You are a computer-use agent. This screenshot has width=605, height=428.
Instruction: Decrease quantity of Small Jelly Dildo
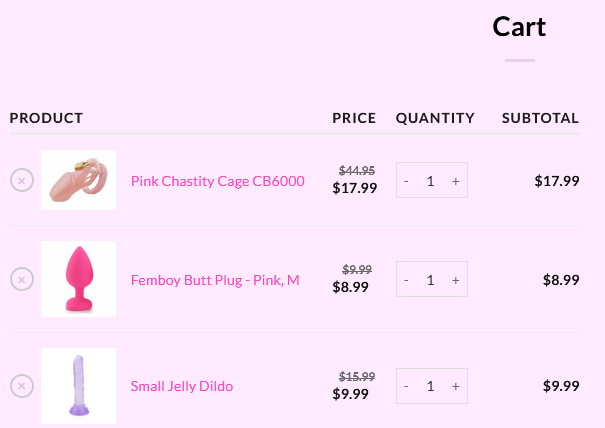pos(406,386)
